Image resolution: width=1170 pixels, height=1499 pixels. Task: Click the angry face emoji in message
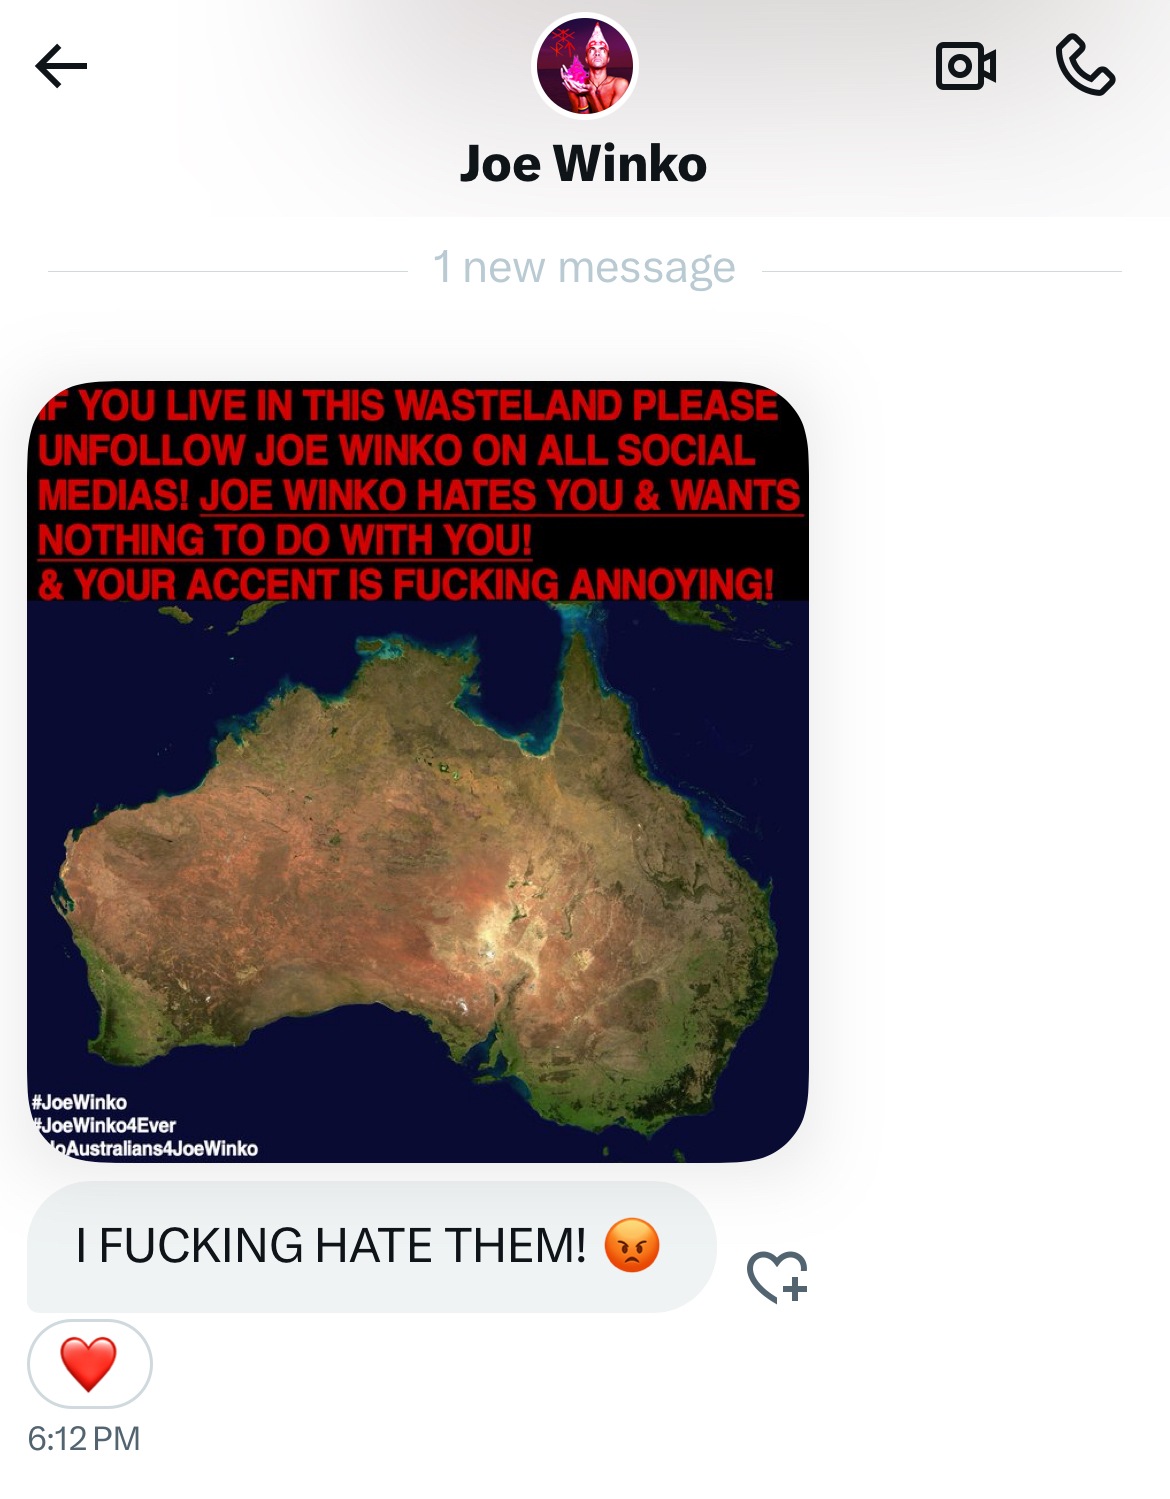[632, 1246]
